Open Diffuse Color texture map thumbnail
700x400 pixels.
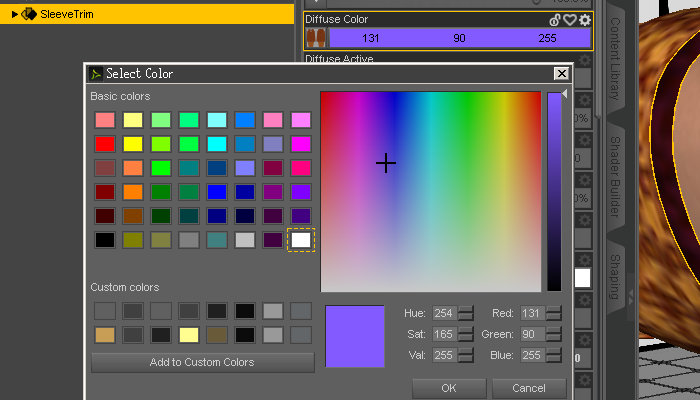(x=316, y=38)
